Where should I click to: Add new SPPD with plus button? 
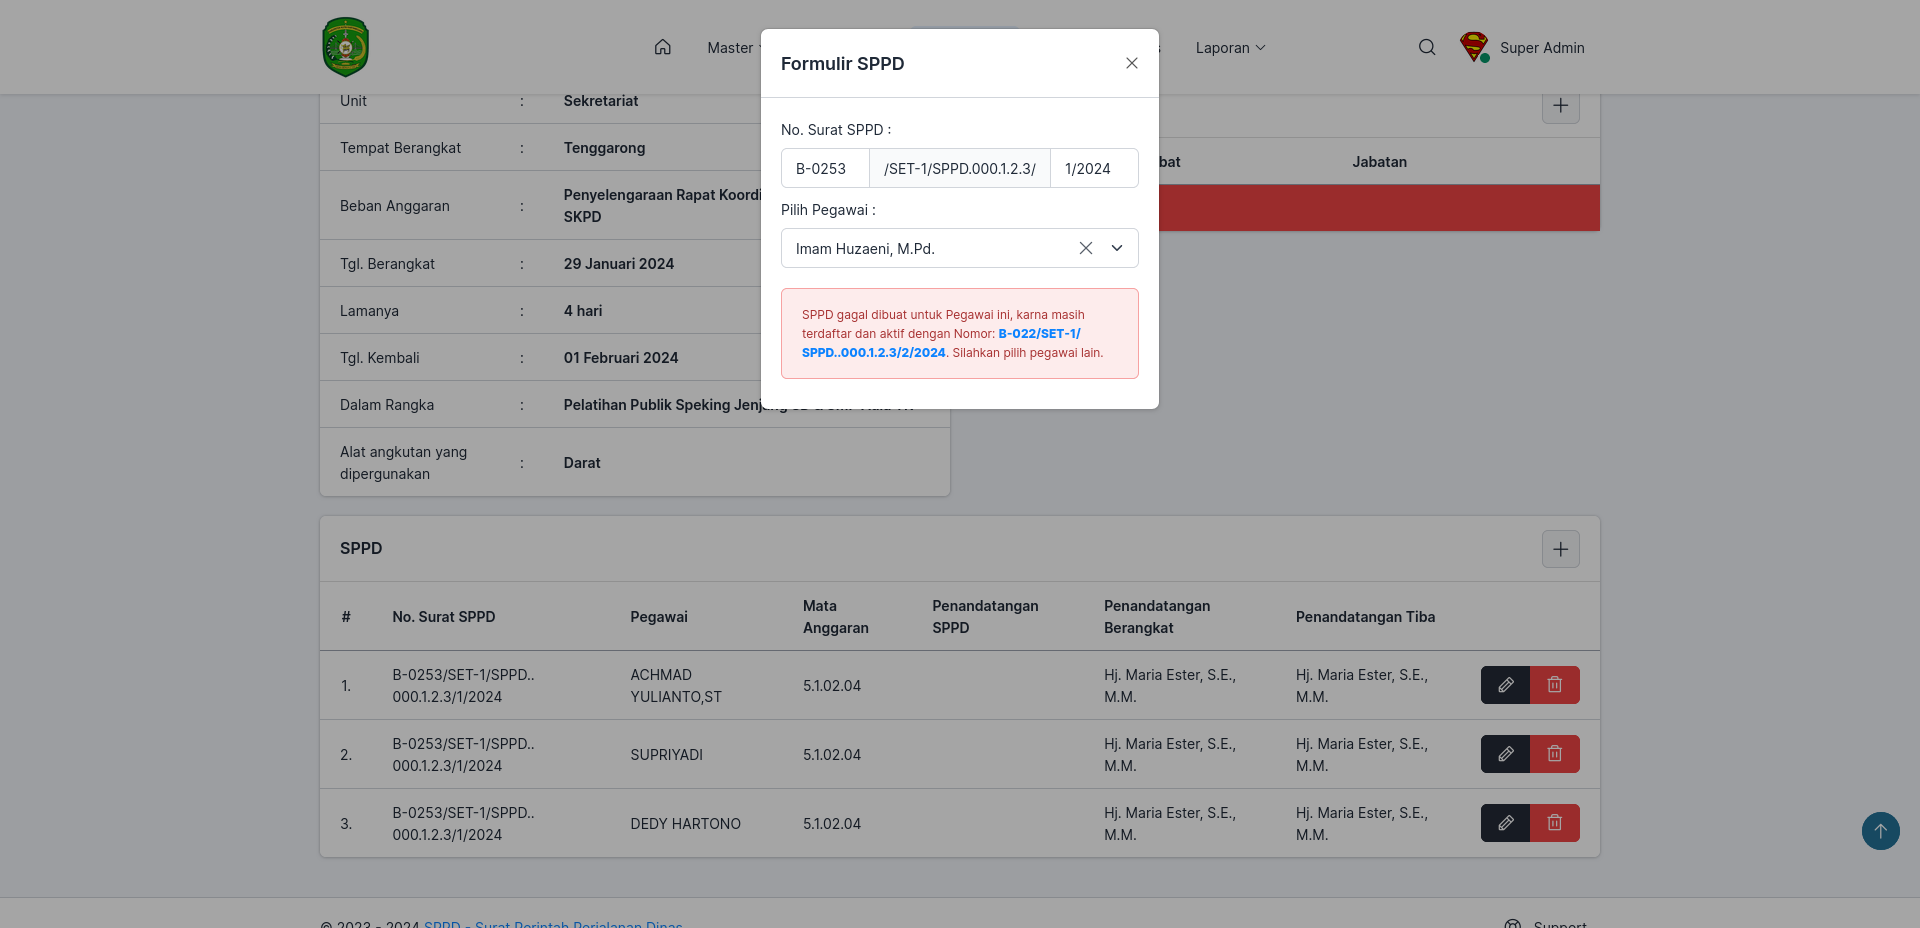click(1561, 549)
